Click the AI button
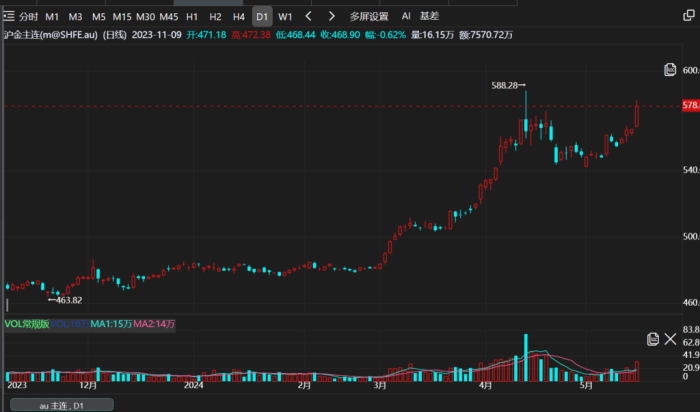 (x=405, y=17)
